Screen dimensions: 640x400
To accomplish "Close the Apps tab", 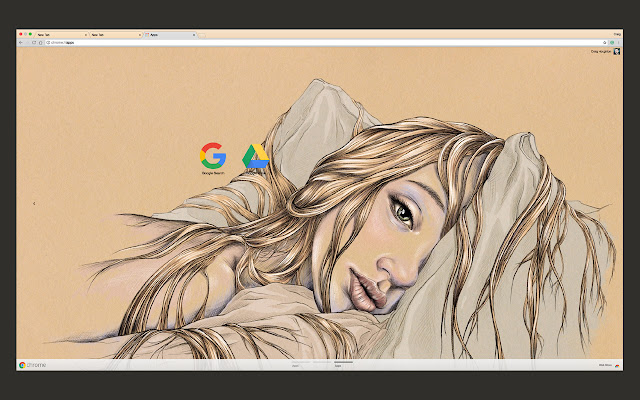I will [x=194, y=35].
